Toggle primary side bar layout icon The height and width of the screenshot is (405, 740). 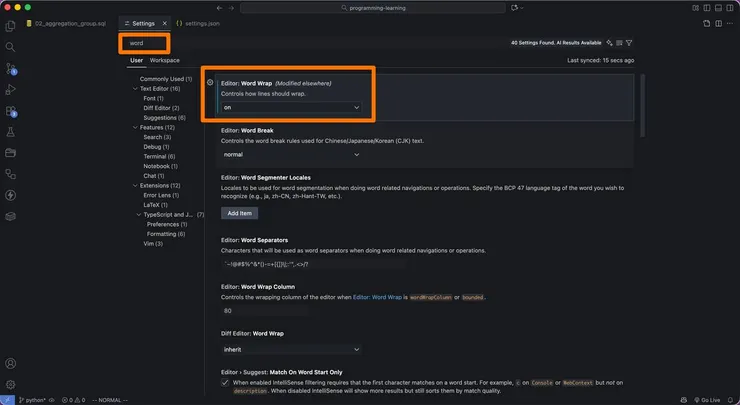click(x=706, y=8)
